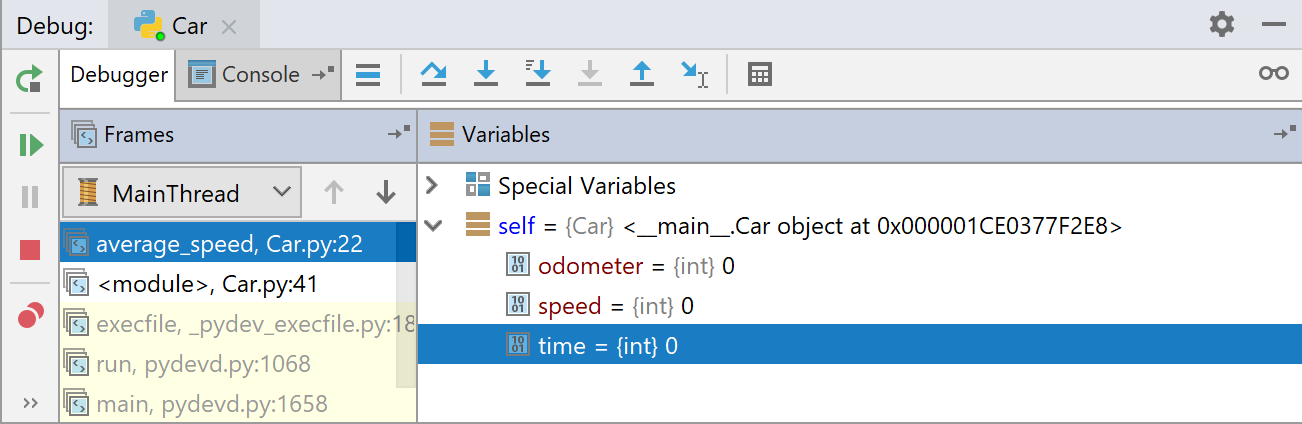Collapse the self Car object node

coord(432,226)
